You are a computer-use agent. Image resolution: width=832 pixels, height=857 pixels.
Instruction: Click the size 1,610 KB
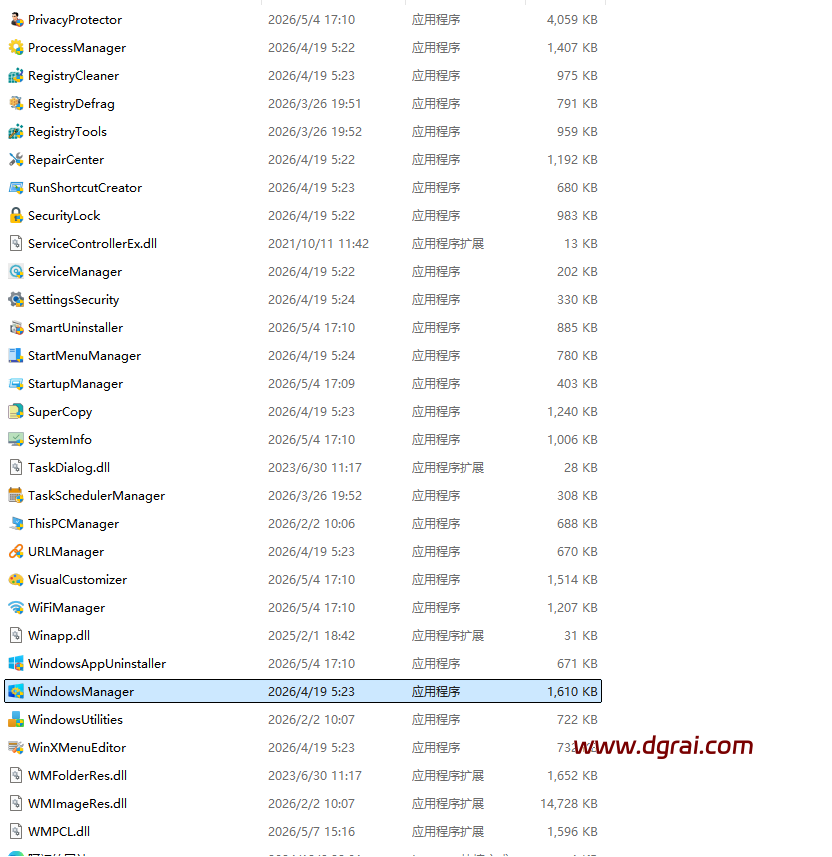point(572,691)
